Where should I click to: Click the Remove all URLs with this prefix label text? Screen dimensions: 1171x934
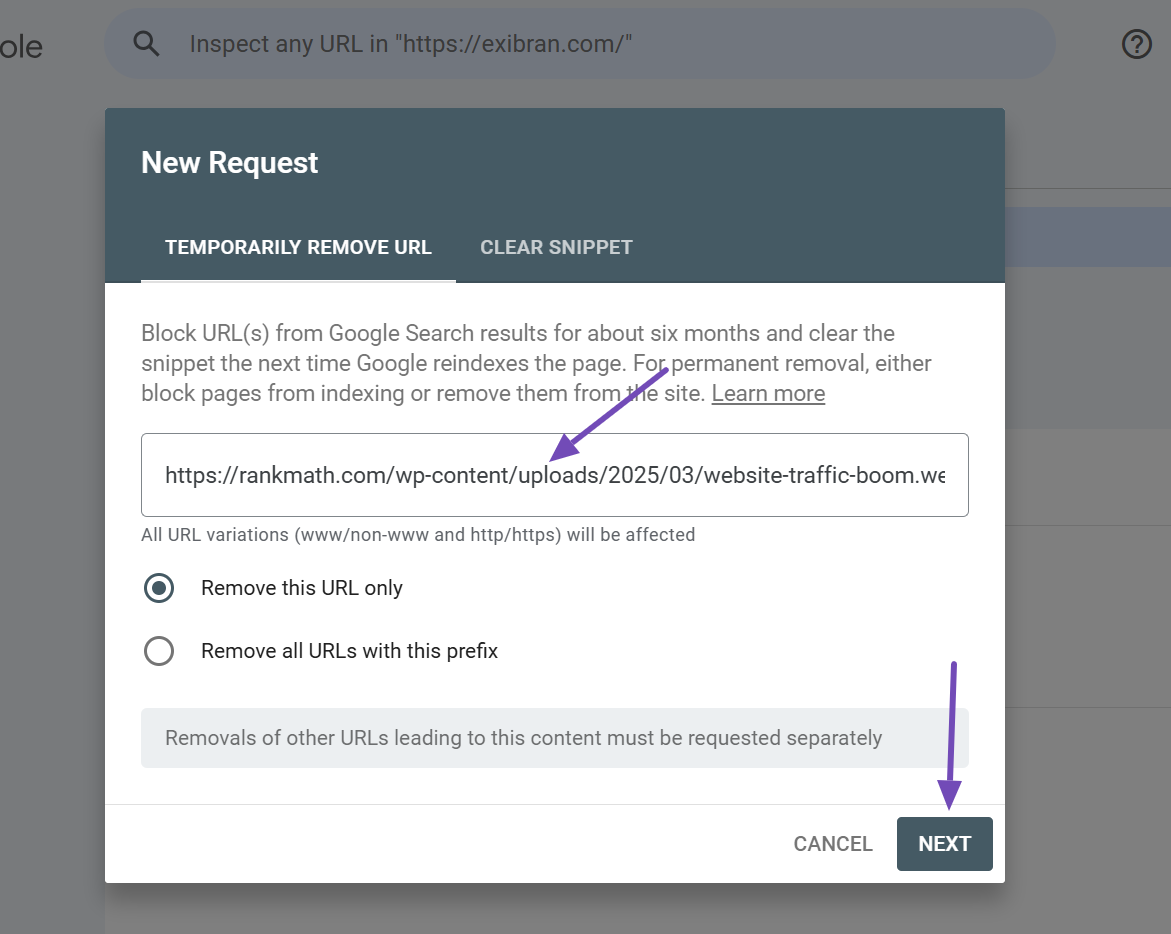(x=349, y=651)
